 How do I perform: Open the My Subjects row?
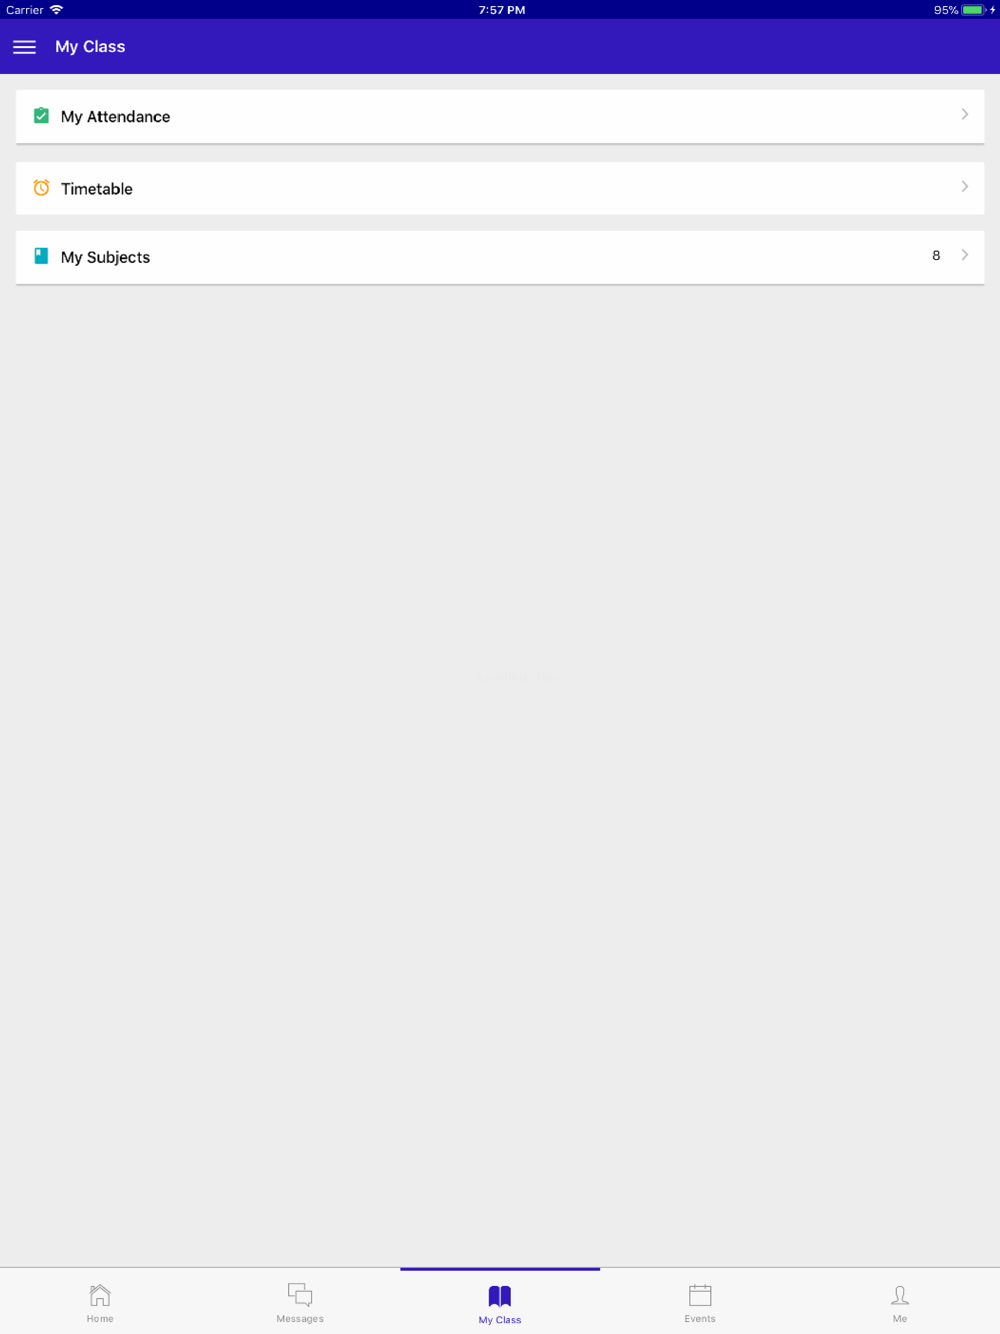click(x=500, y=257)
